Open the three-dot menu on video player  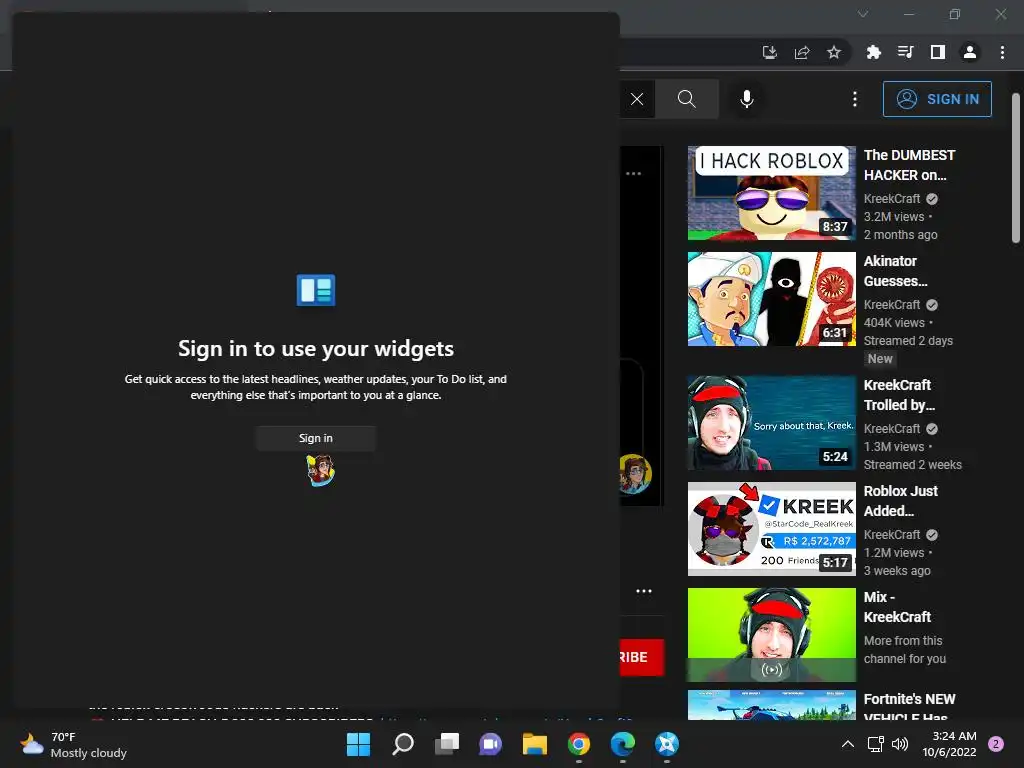tap(633, 174)
